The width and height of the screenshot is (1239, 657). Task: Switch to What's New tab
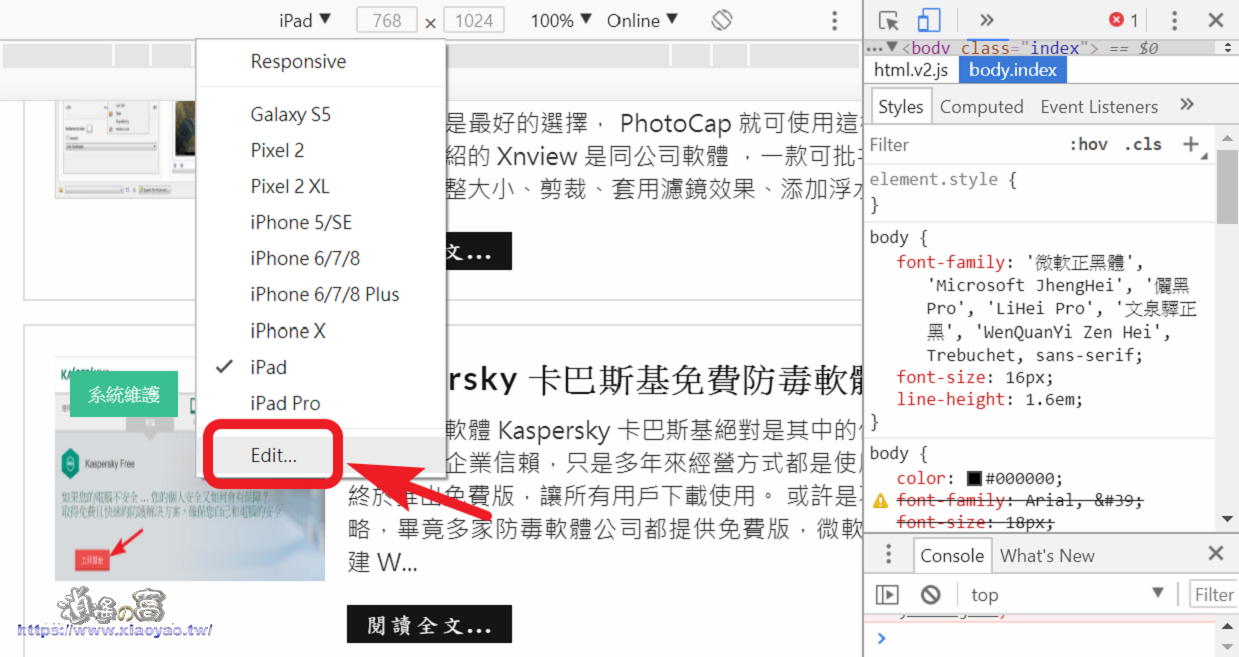[x=1047, y=555]
